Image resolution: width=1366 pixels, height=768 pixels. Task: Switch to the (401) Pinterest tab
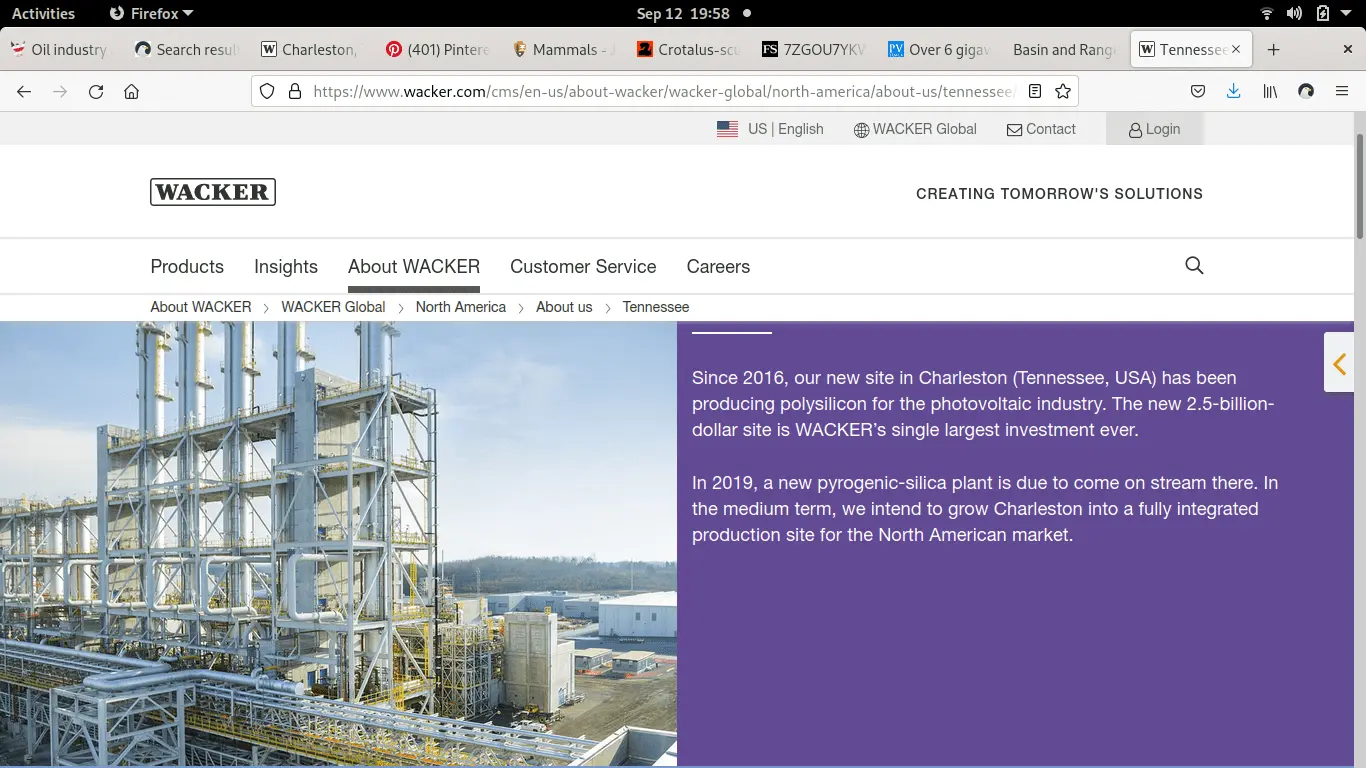(x=435, y=49)
